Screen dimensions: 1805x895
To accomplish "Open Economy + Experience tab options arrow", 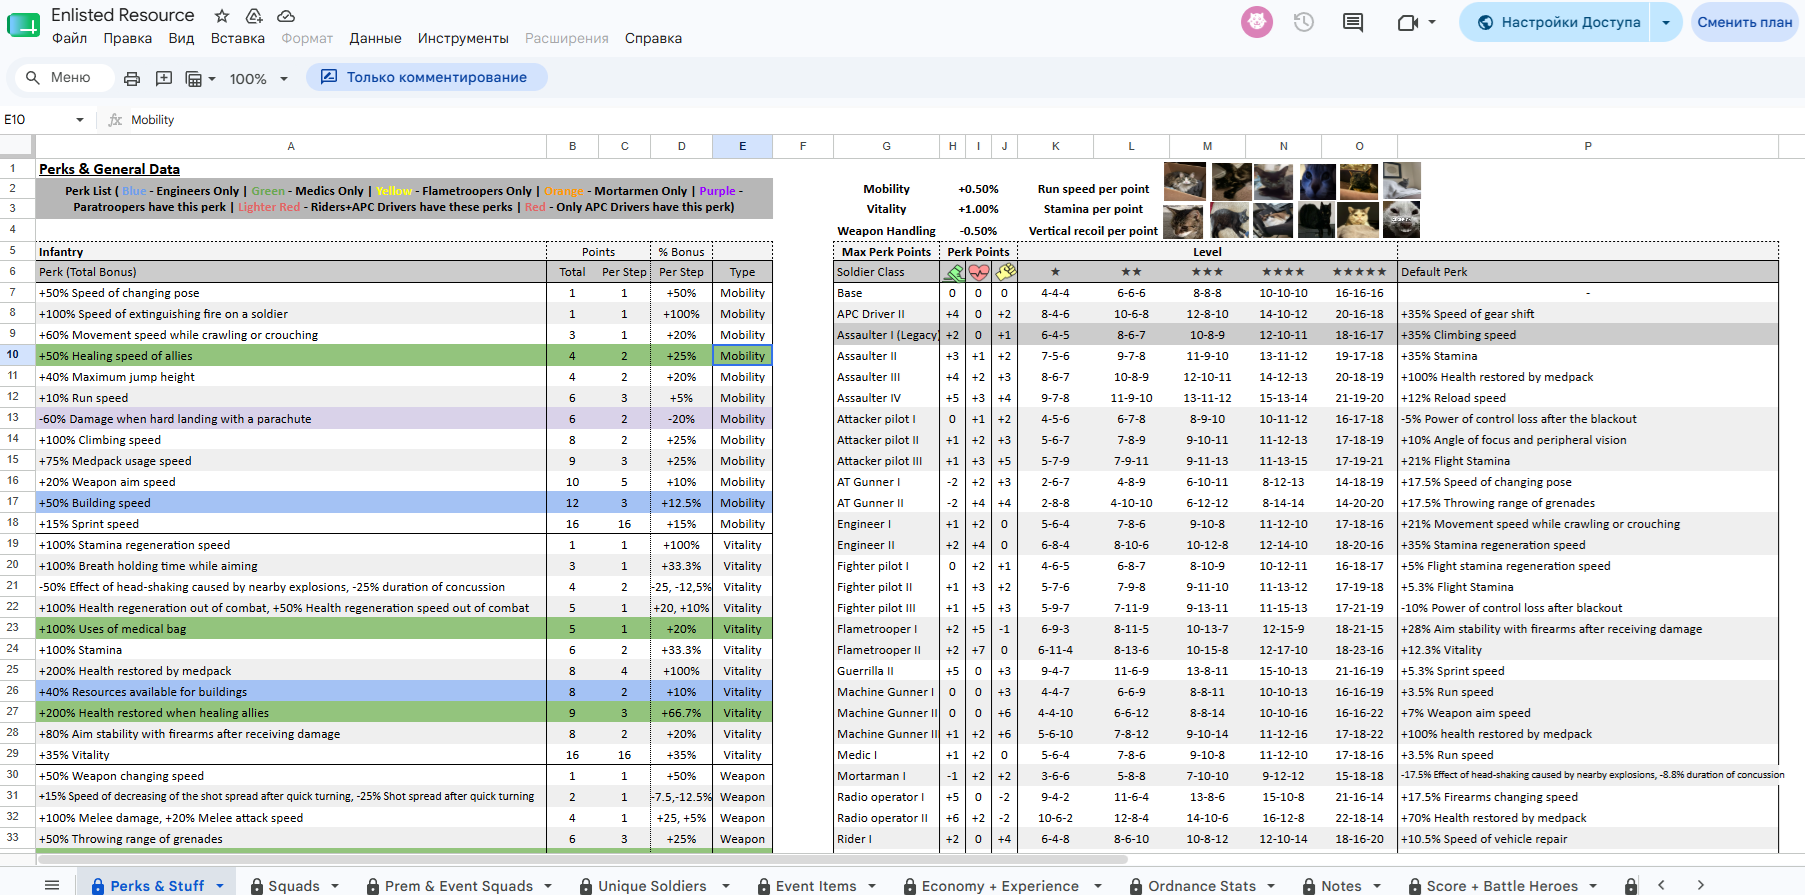I will click(1098, 886).
